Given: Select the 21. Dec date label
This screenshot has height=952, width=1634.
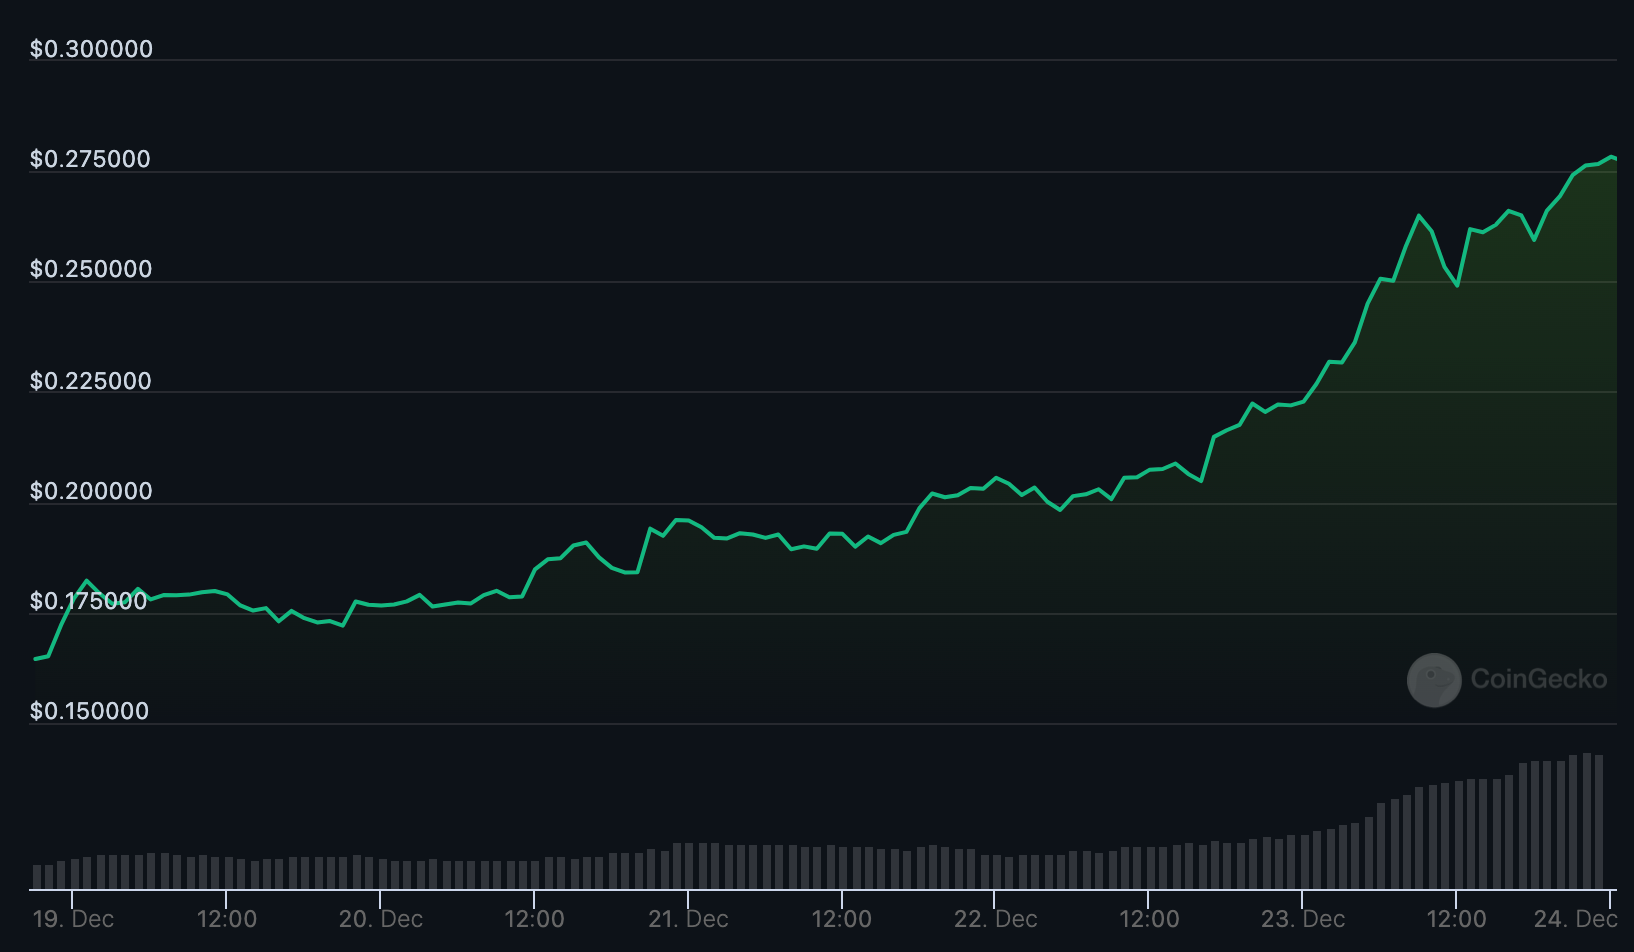Looking at the screenshot, I should pyautogui.click(x=688, y=919).
